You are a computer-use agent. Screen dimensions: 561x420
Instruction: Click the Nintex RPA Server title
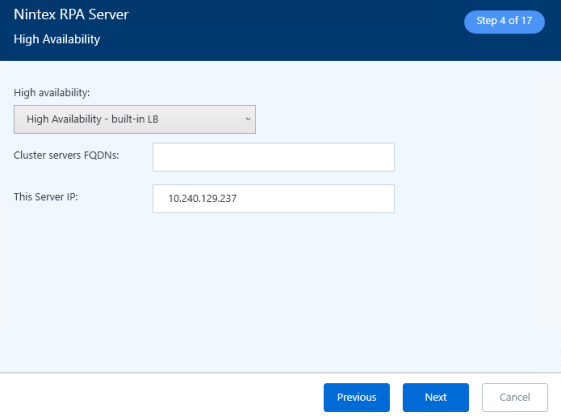[71, 14]
